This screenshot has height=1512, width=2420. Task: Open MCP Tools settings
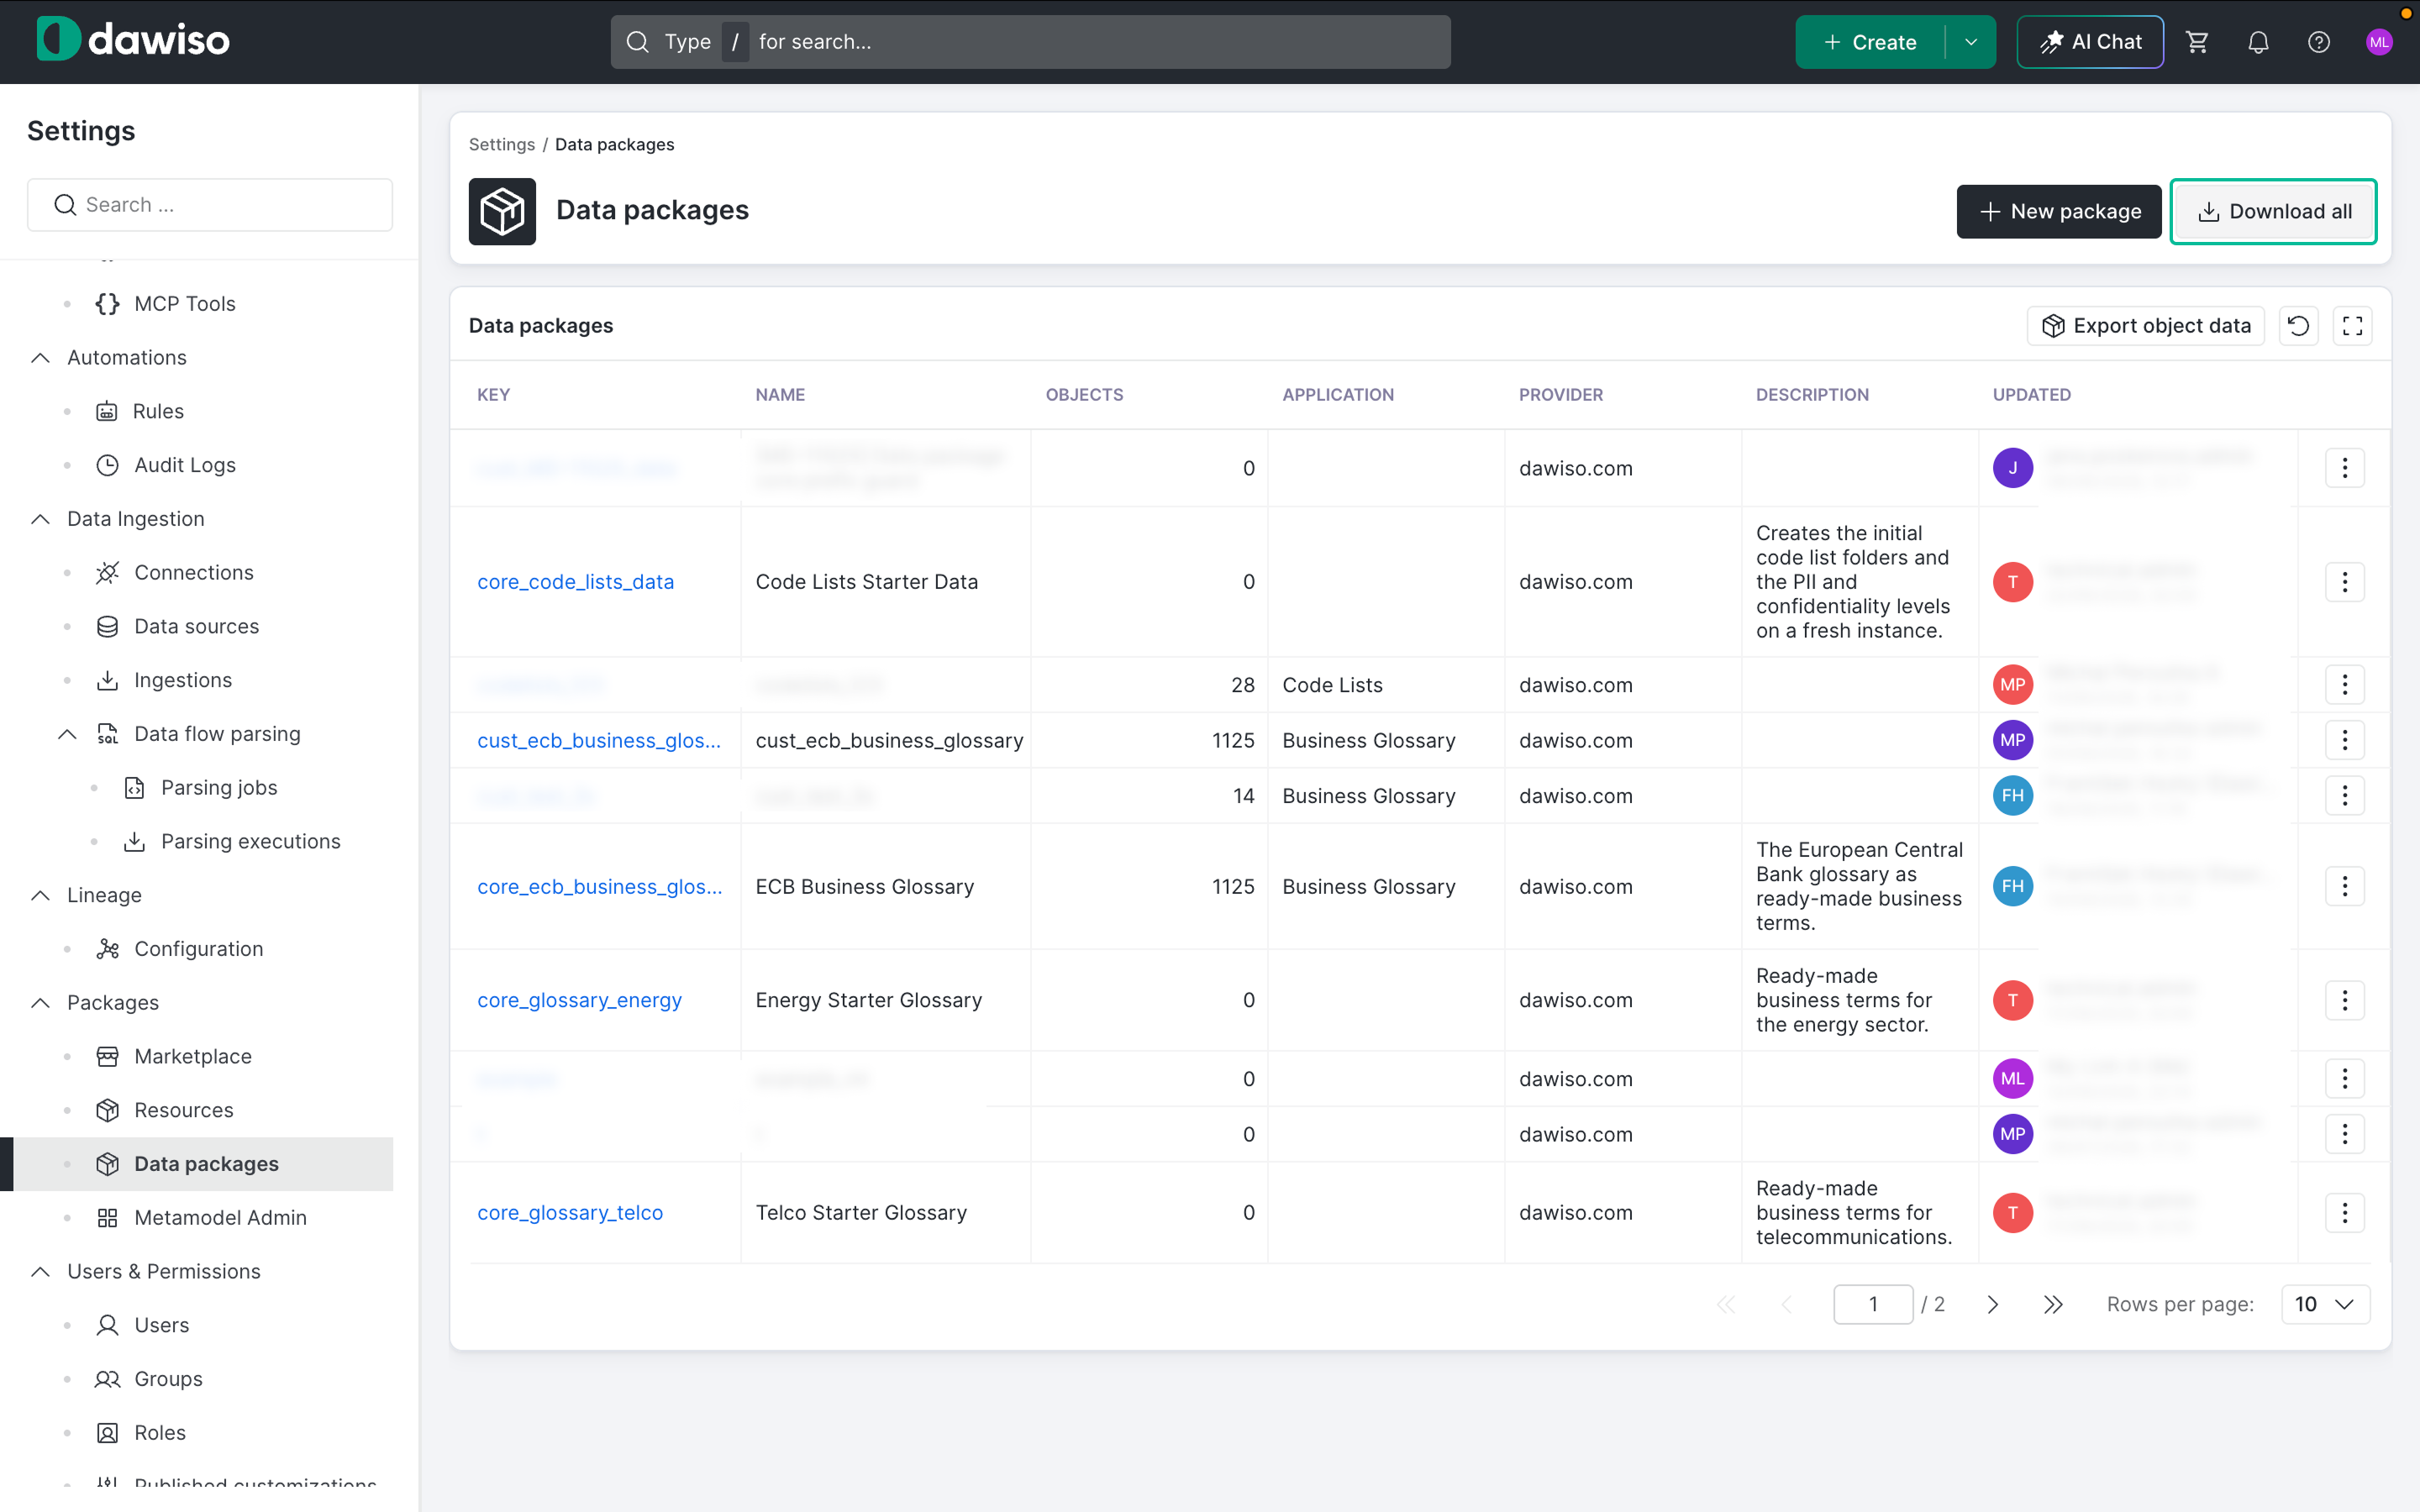click(185, 304)
